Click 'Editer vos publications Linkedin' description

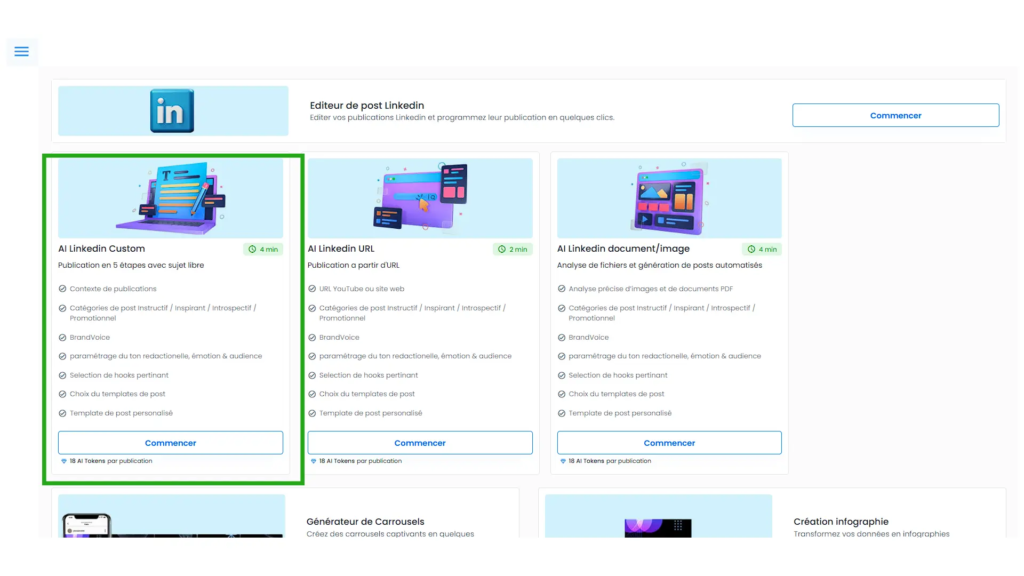click(462, 118)
